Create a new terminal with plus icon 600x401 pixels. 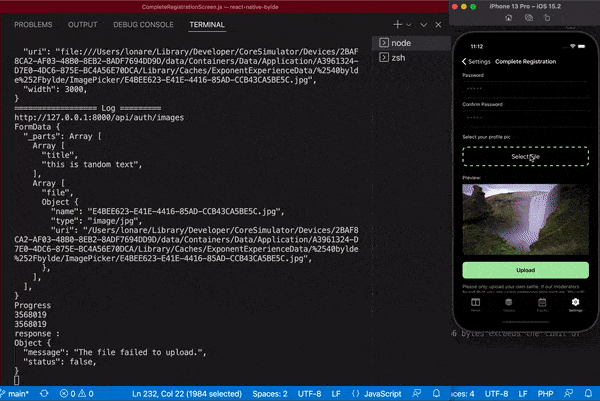(398, 24)
